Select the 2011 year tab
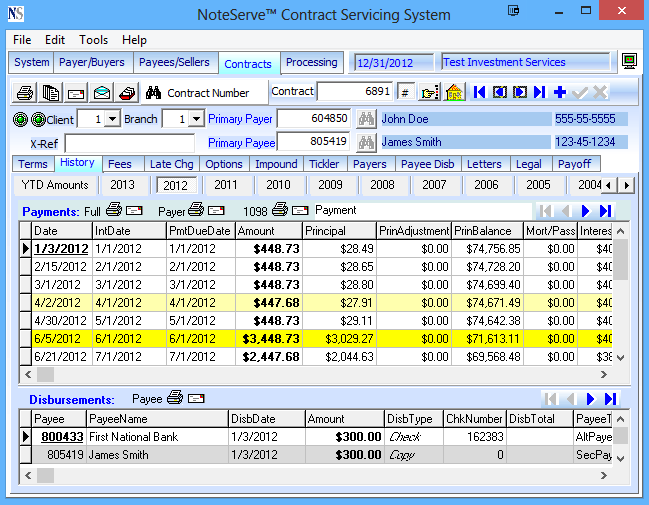649x505 pixels. pos(226,185)
